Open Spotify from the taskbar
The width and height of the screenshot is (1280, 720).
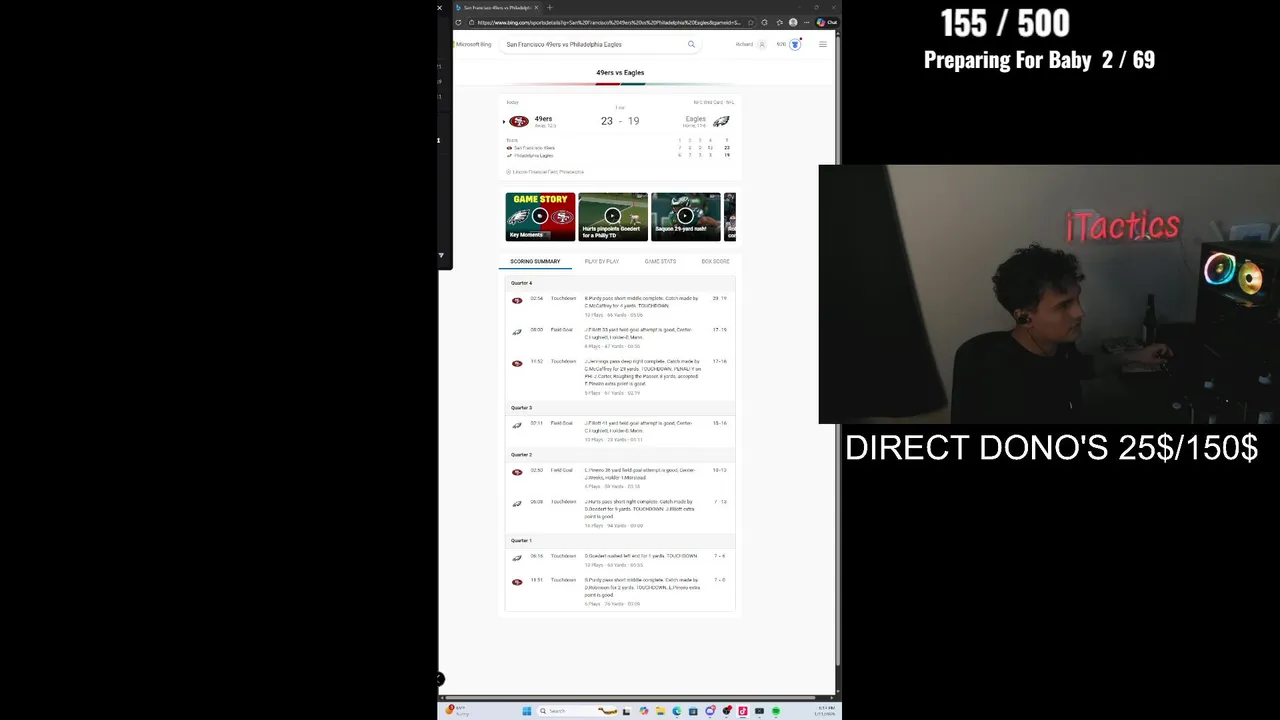(x=776, y=711)
